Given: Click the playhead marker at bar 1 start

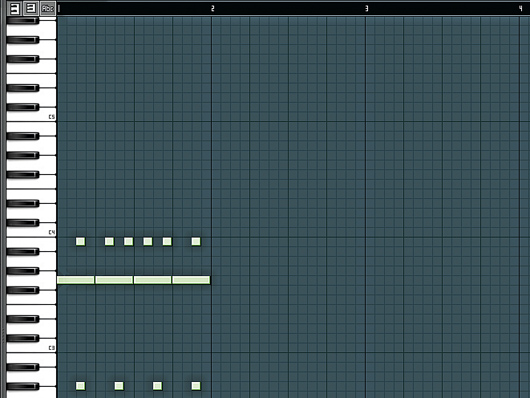Looking at the screenshot, I should pos(59,8).
